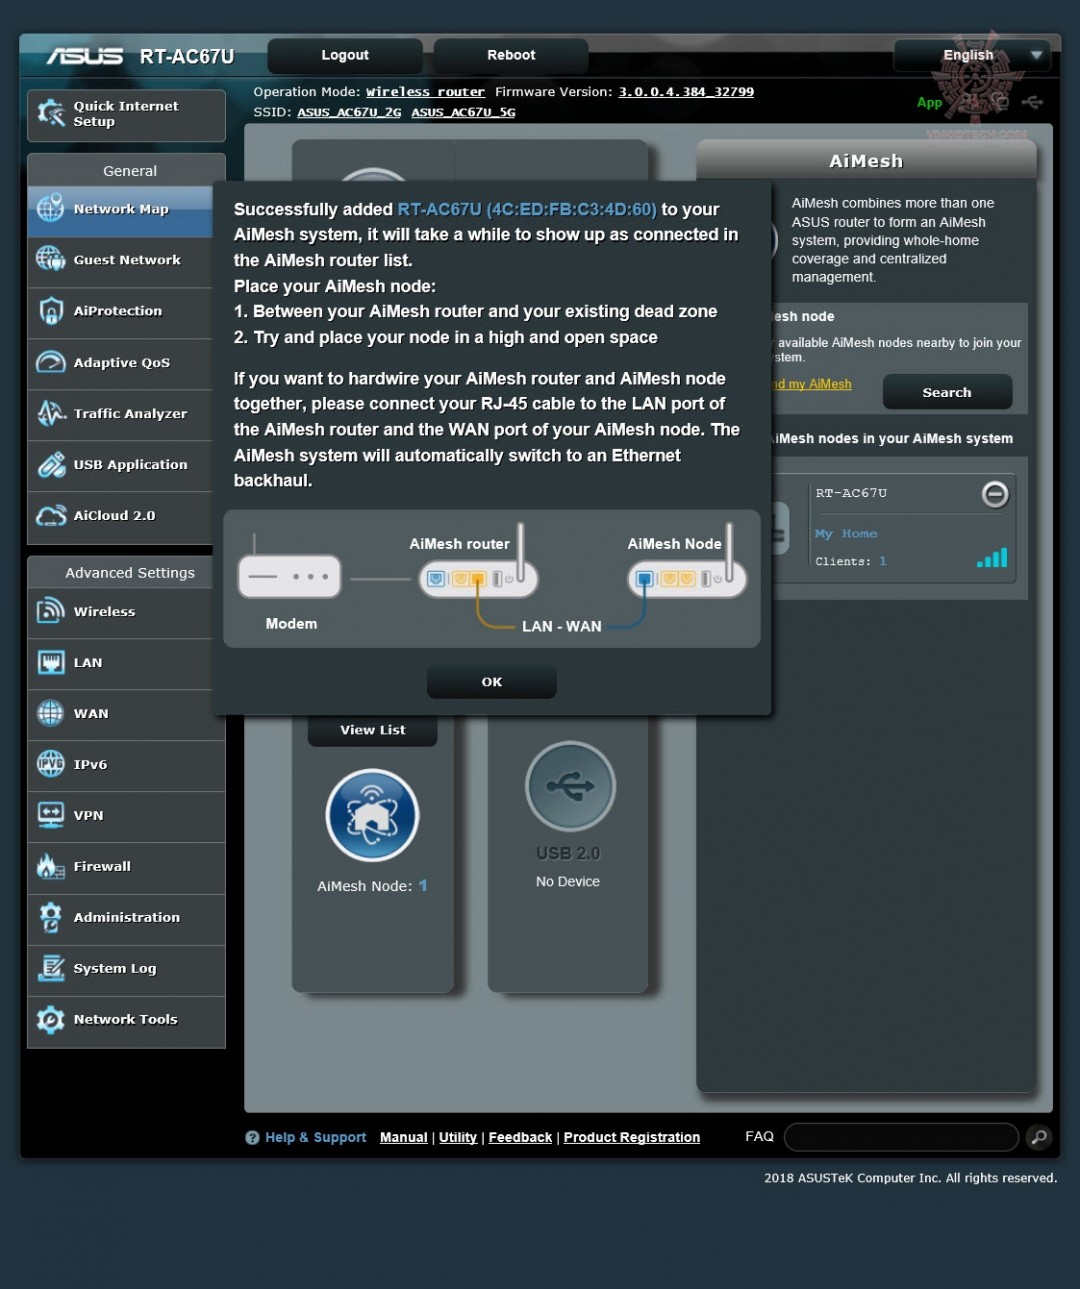
Task: Click the IPv6 icon
Action: pyautogui.click(x=51, y=764)
